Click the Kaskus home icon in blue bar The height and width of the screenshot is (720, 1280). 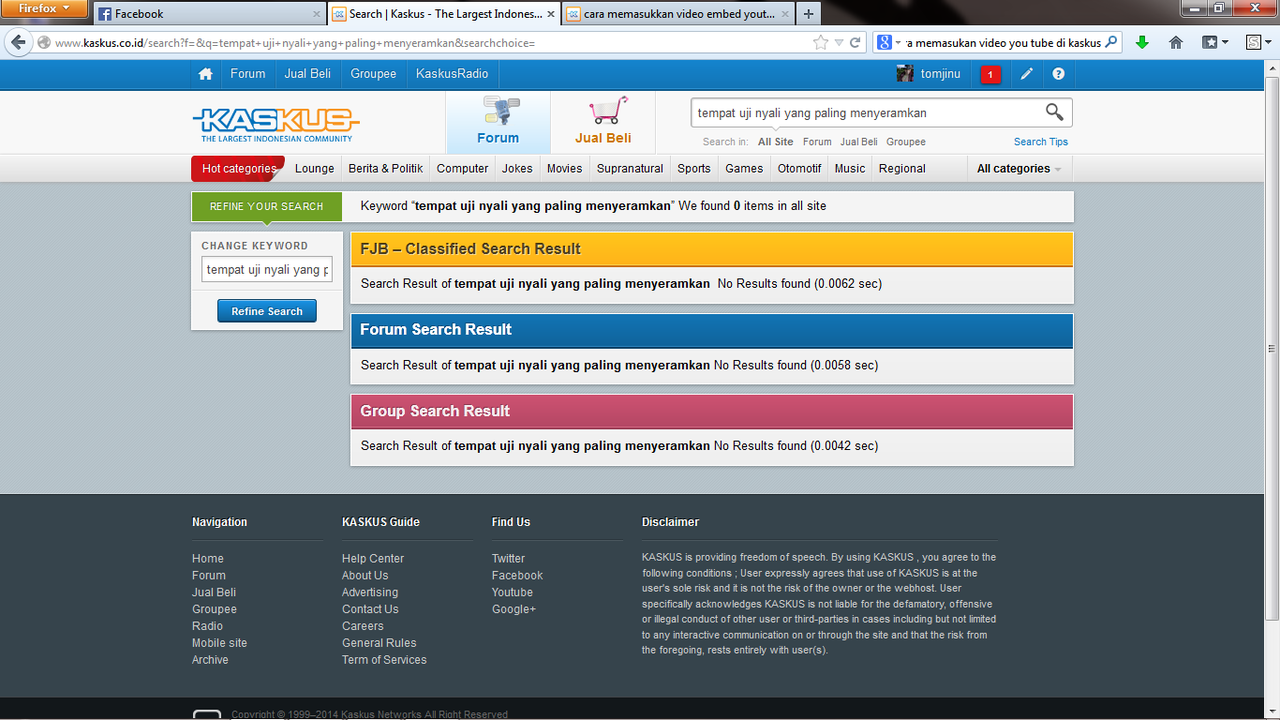pyautogui.click(x=205, y=74)
